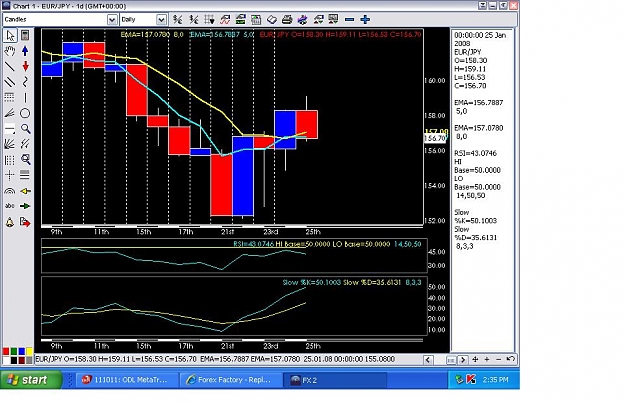This screenshot has width=625, height=405.
Task: Select the dotted horizontal grid lines tool
Action: coord(10,98)
